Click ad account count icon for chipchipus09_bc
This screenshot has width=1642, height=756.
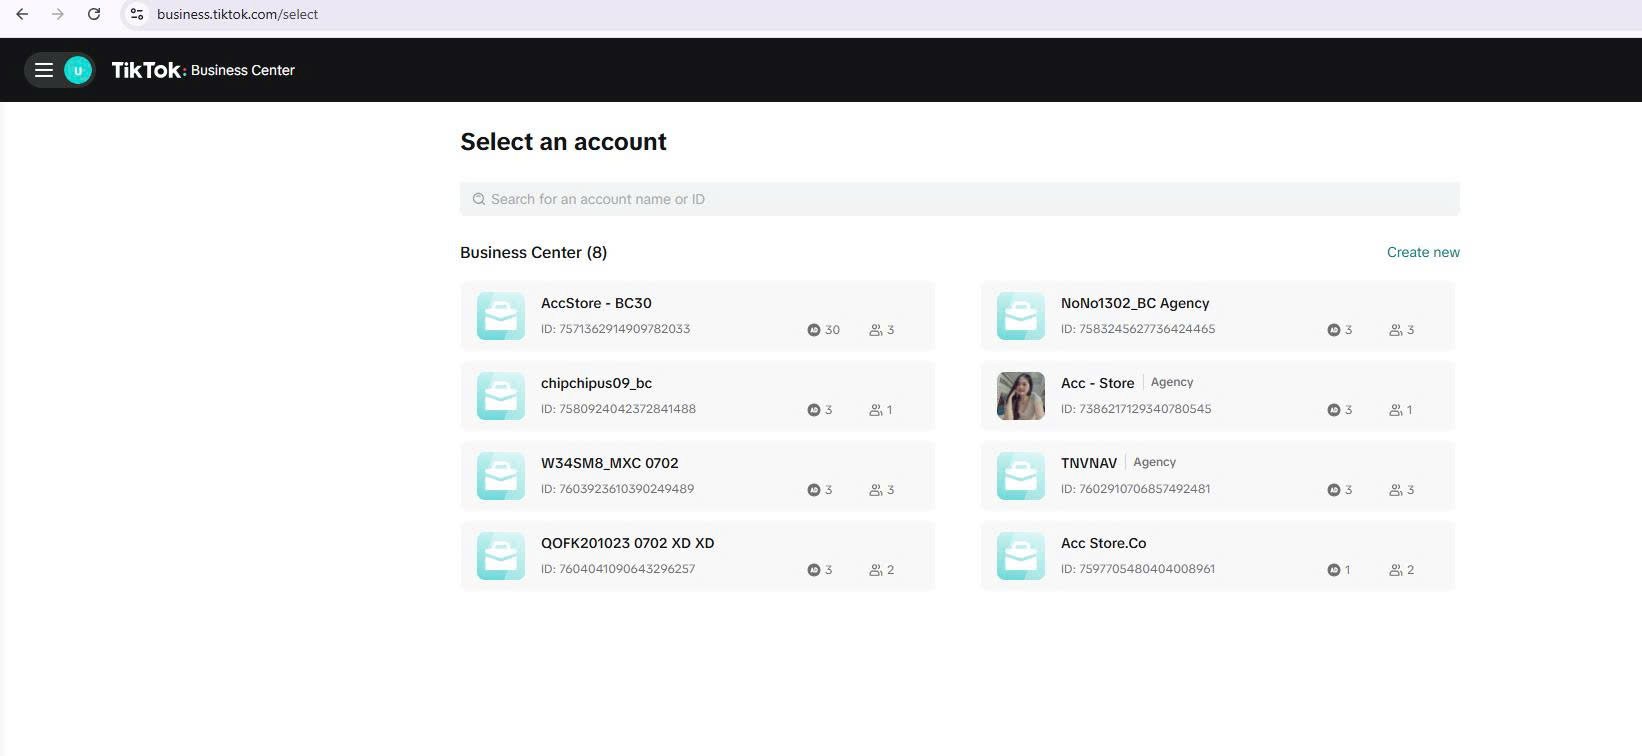pos(814,410)
